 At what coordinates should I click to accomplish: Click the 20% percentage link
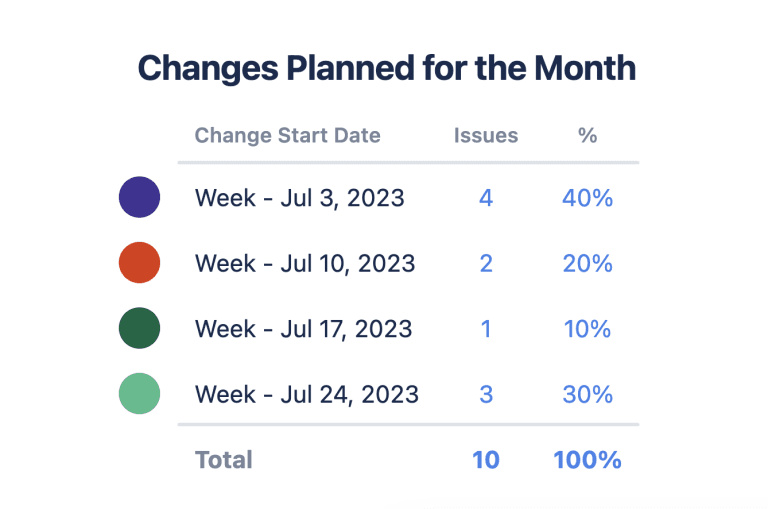[x=587, y=264]
